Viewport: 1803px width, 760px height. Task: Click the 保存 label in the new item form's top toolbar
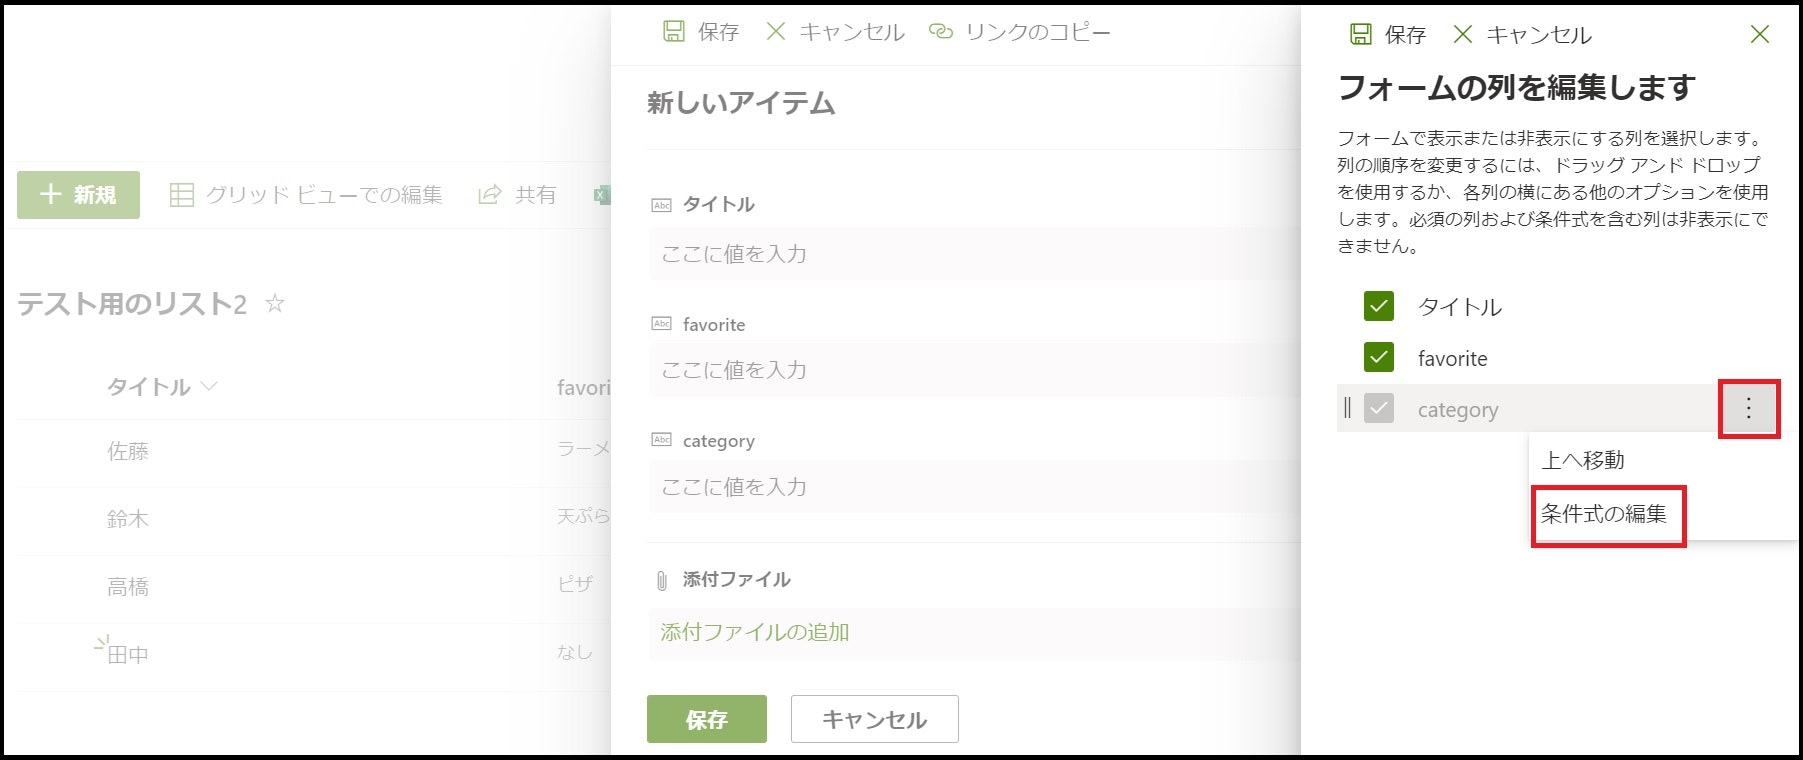718,32
